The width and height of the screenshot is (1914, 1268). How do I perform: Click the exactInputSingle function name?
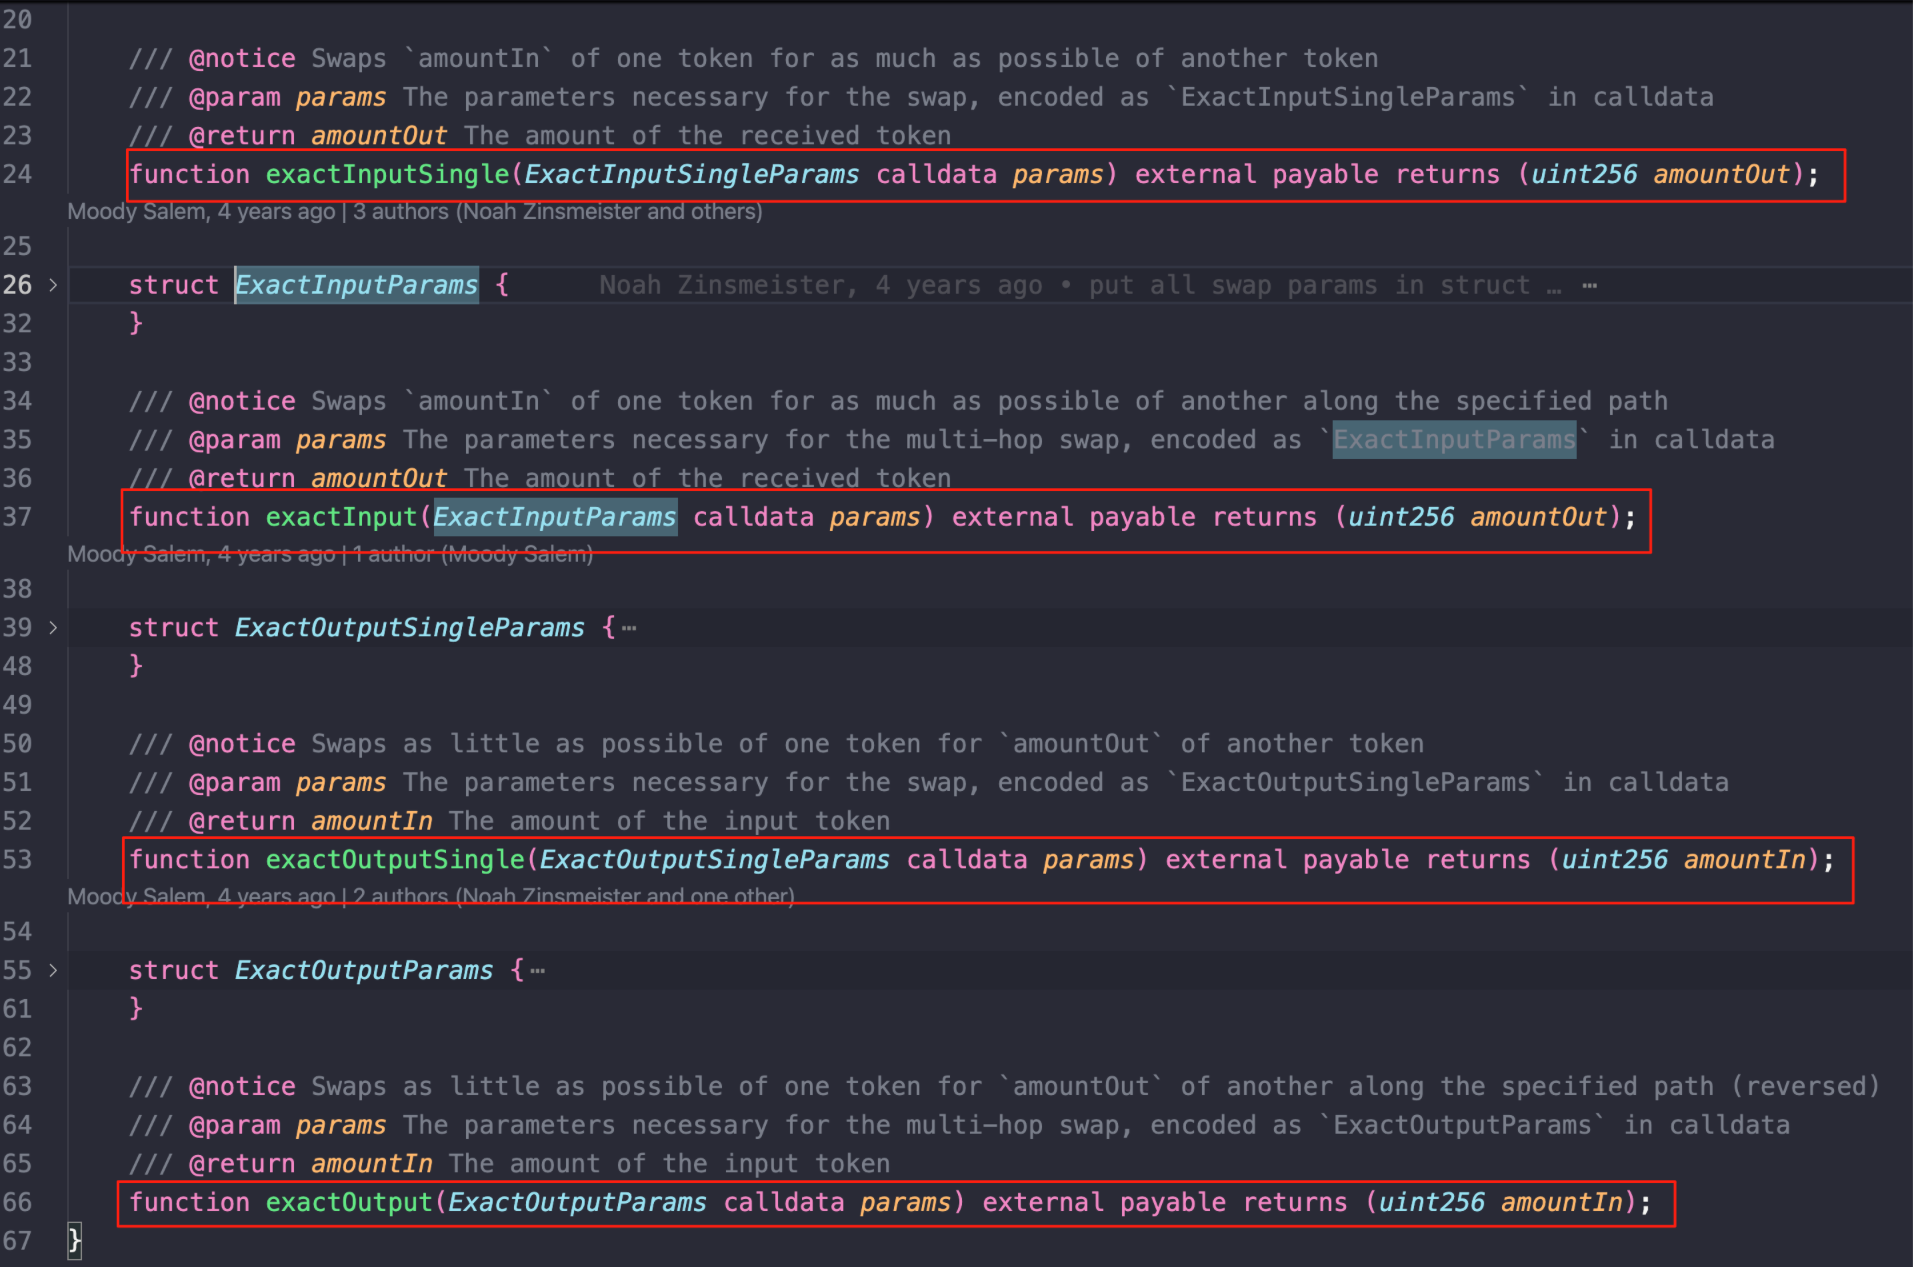[387, 175]
